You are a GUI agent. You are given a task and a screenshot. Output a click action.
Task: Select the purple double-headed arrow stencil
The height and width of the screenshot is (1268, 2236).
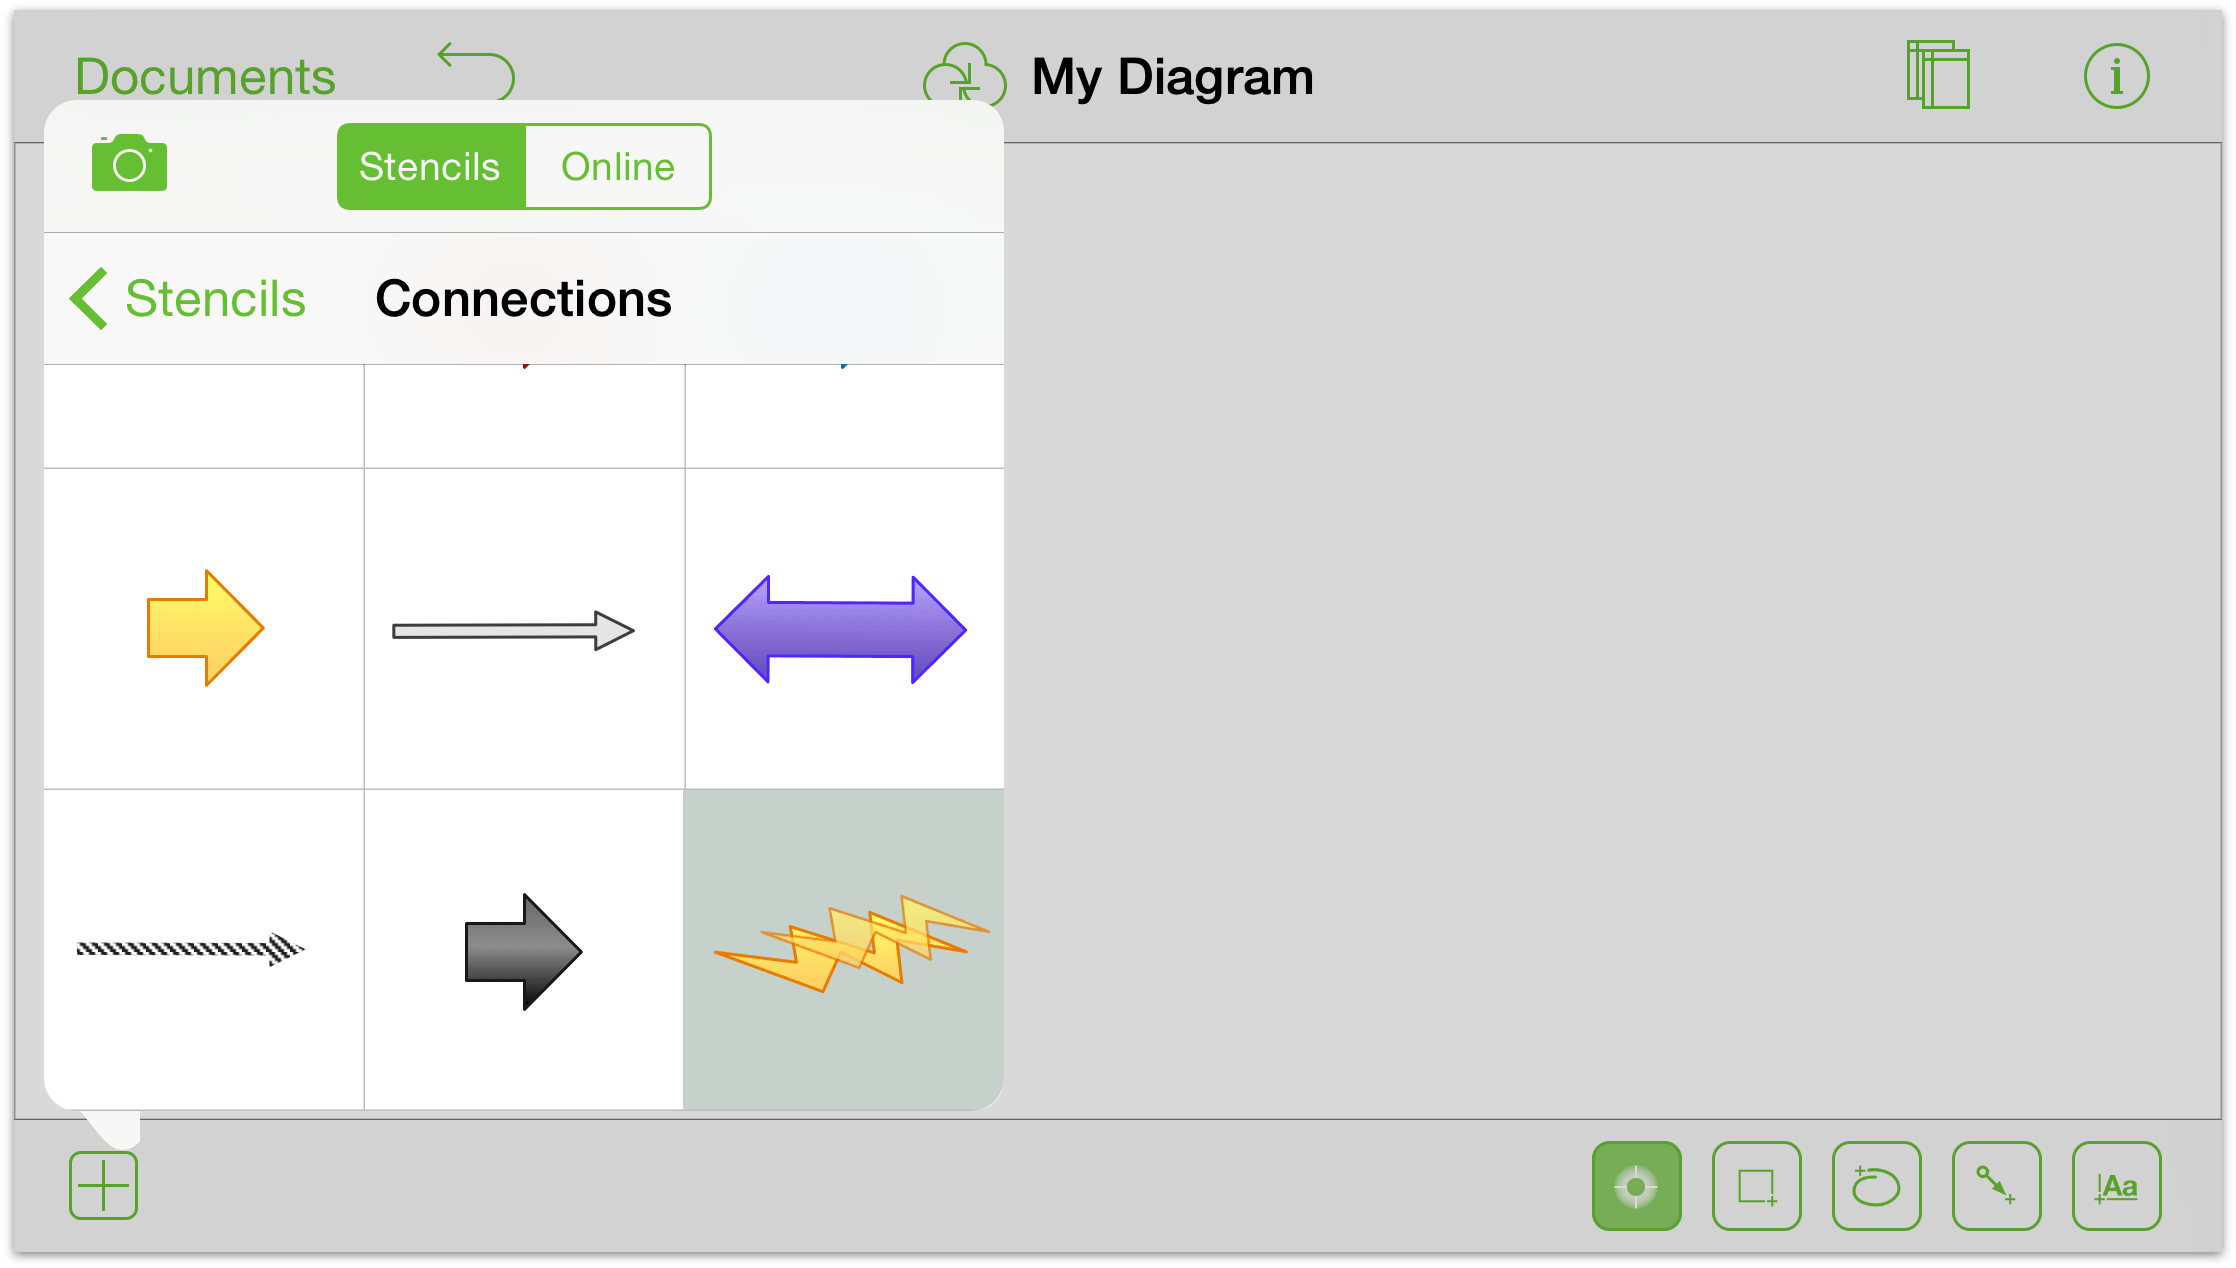pyautogui.click(x=843, y=628)
